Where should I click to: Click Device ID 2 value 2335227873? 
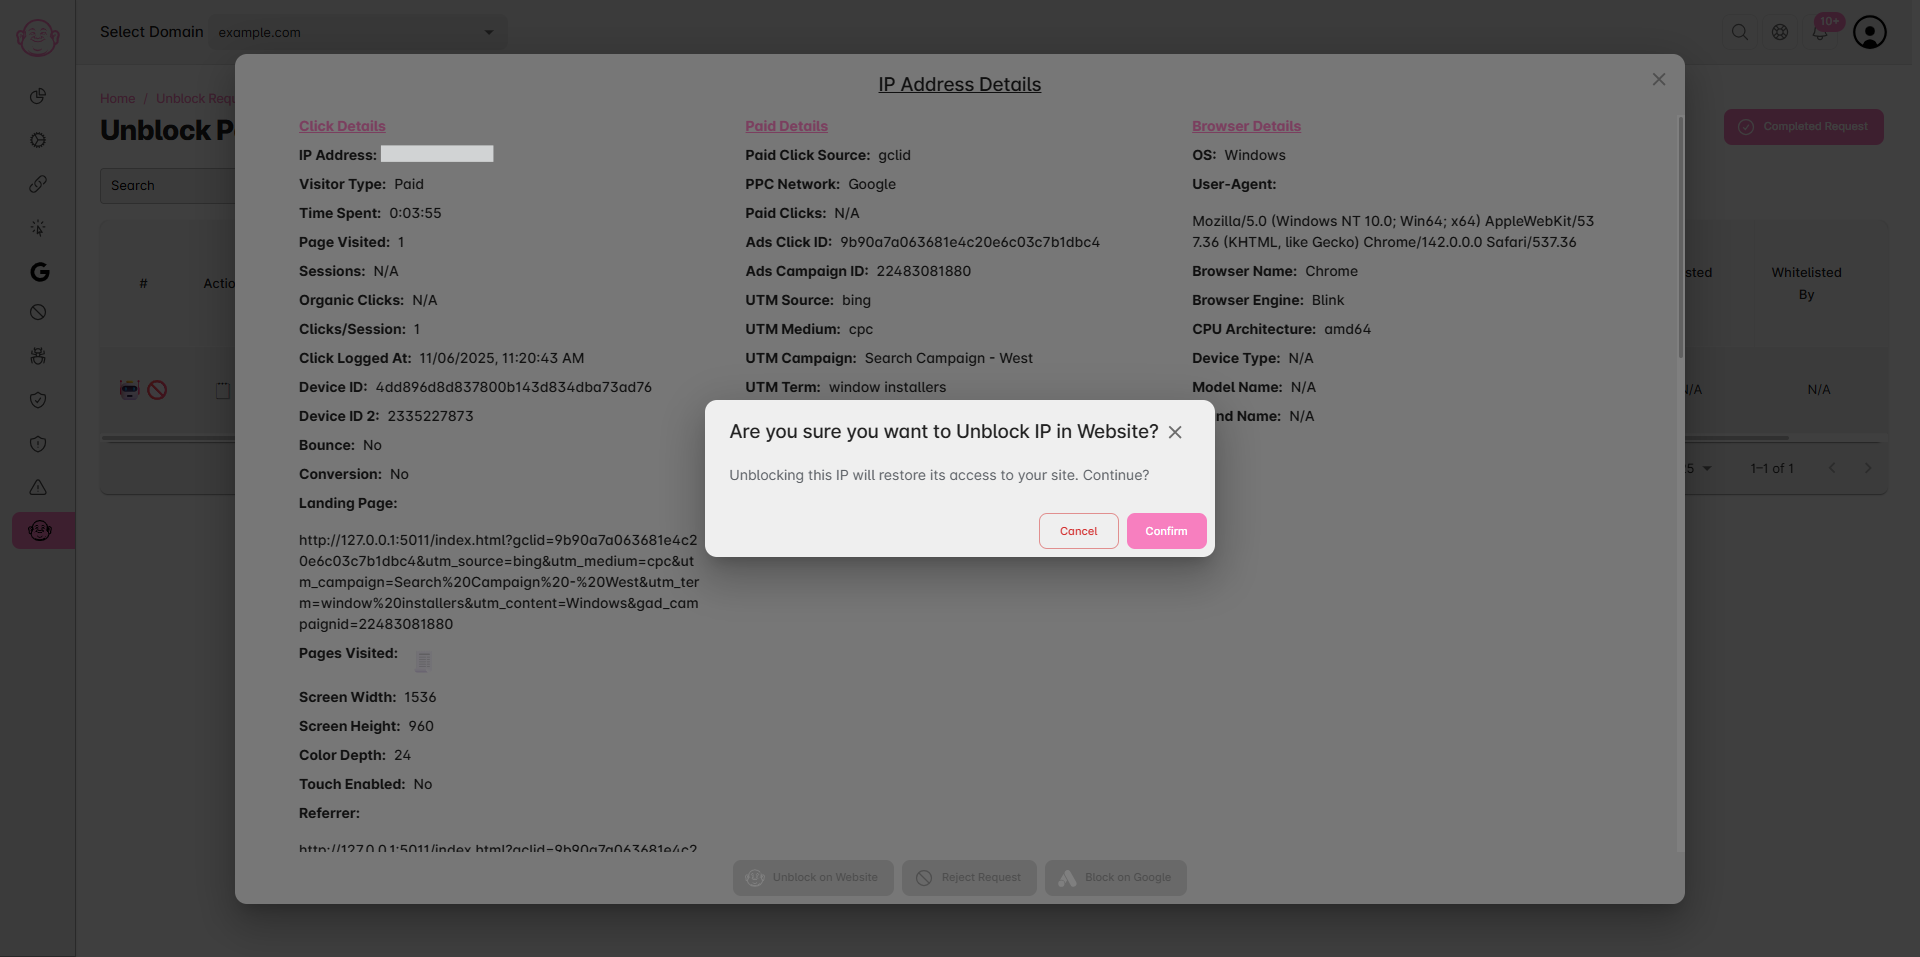point(431,416)
